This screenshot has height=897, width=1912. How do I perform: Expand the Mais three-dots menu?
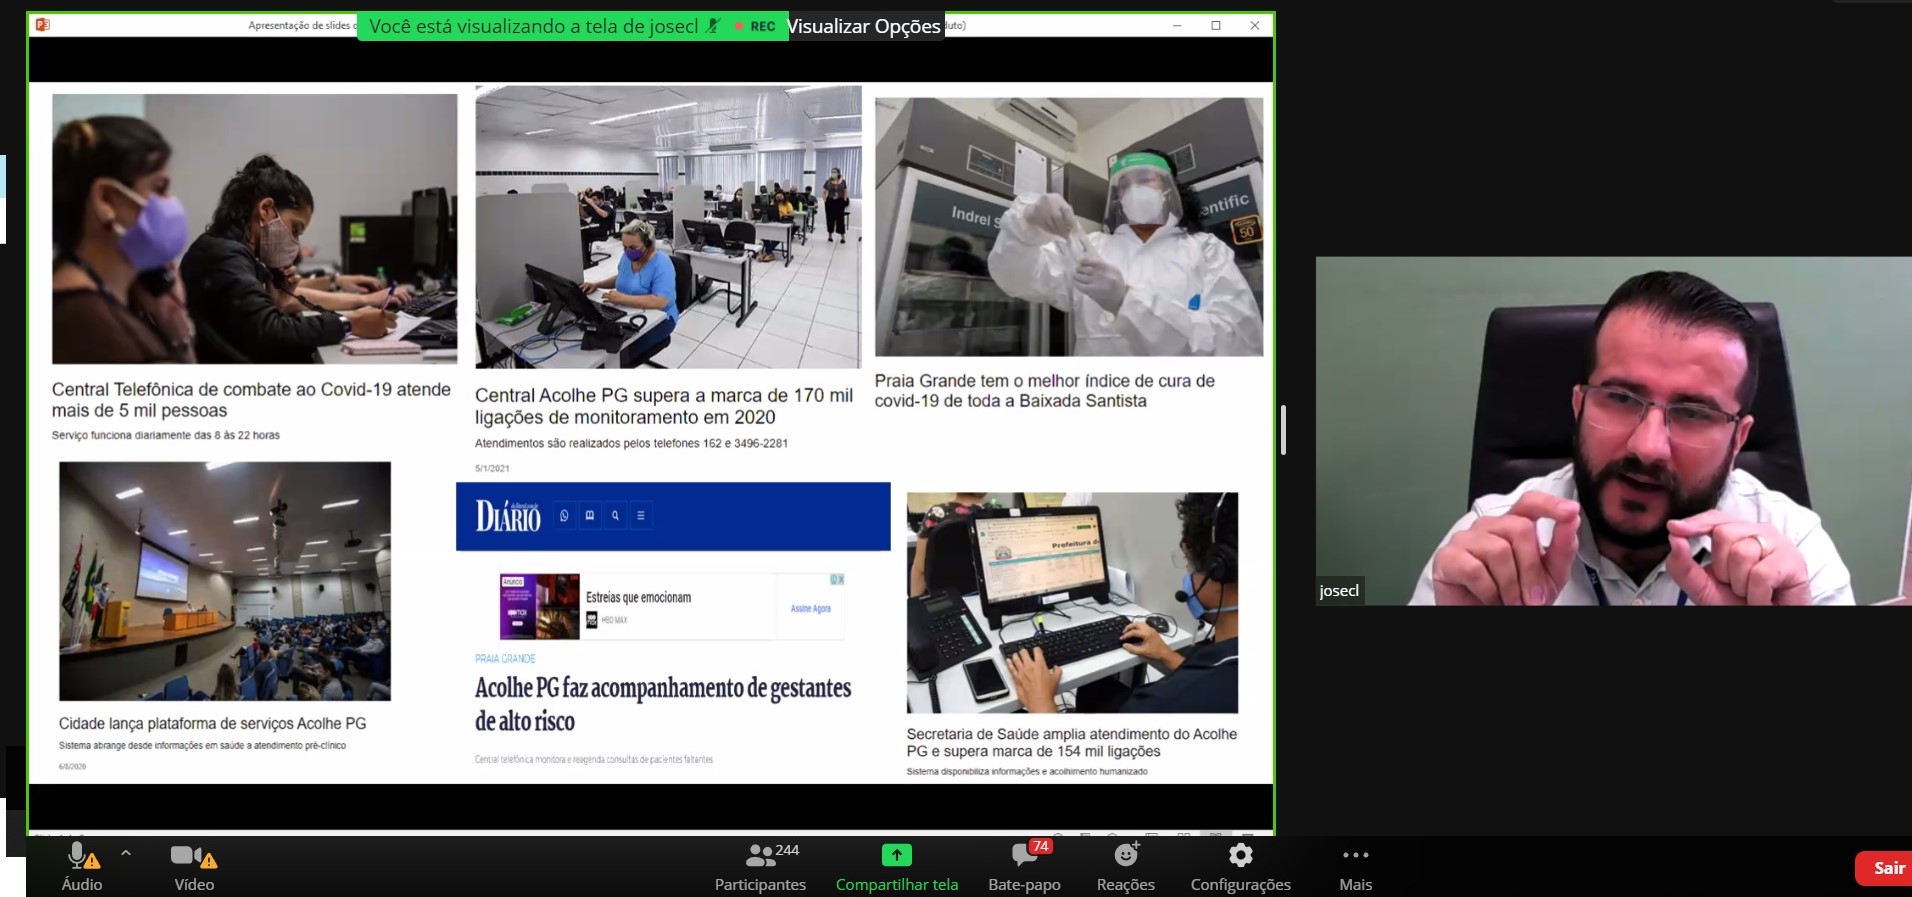[x=1355, y=856]
